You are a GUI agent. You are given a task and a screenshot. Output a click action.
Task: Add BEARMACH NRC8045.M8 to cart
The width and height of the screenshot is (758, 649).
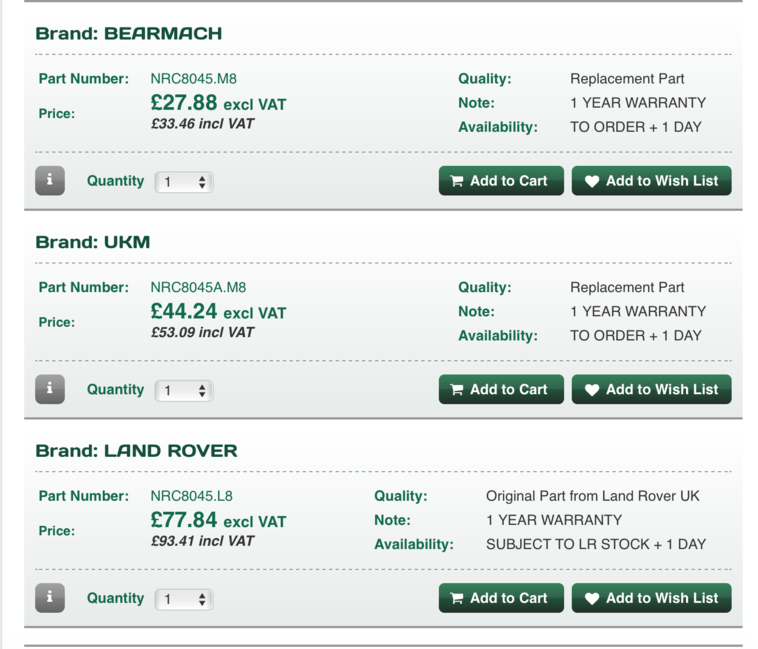click(x=501, y=181)
